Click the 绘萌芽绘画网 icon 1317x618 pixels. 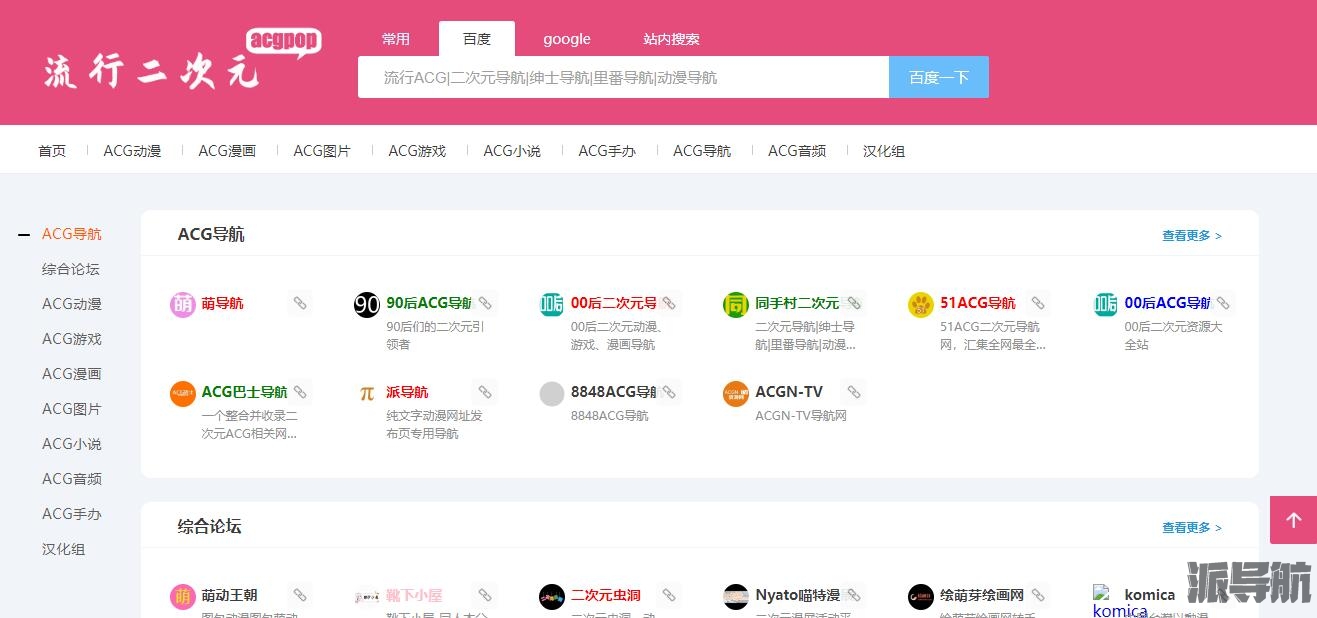[x=921, y=597]
